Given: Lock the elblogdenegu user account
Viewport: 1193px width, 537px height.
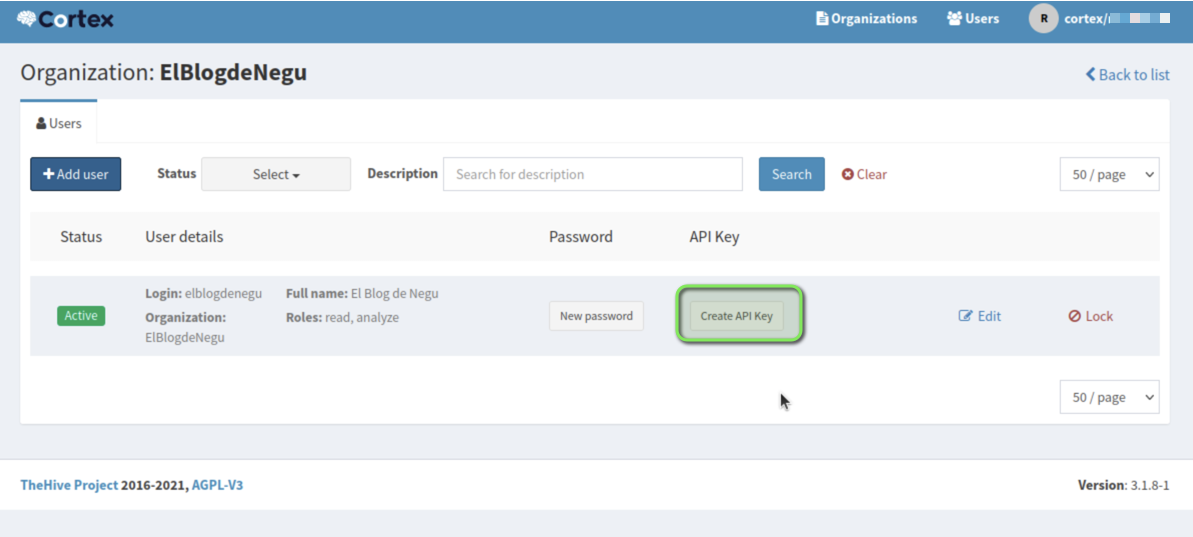Looking at the screenshot, I should tap(1090, 316).
